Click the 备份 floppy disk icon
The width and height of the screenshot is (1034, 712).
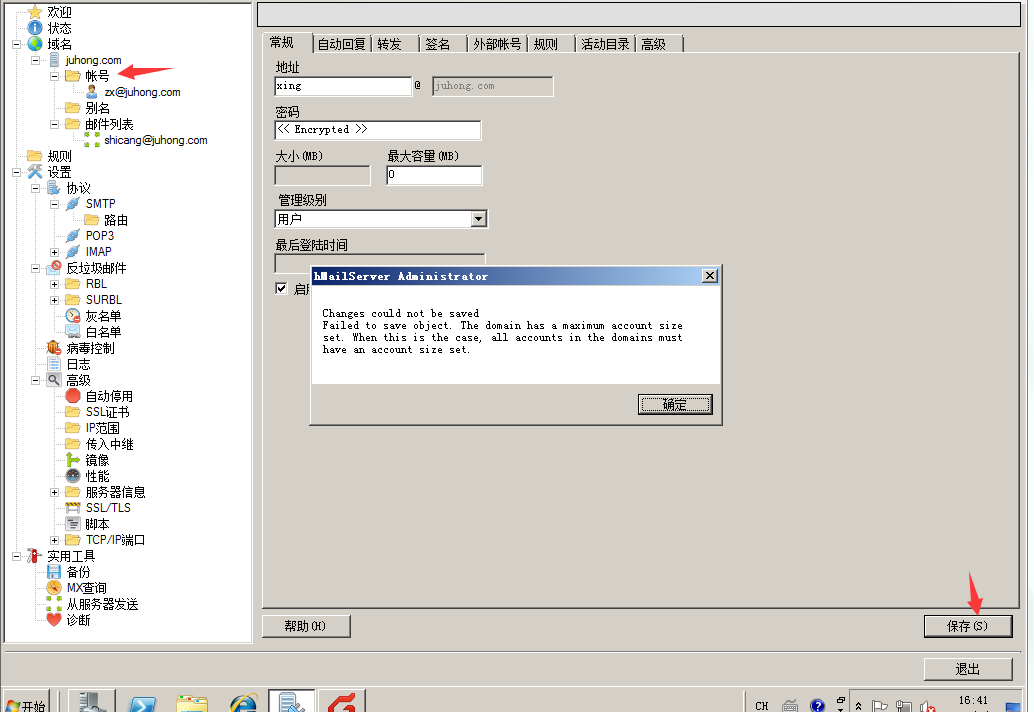(x=54, y=572)
